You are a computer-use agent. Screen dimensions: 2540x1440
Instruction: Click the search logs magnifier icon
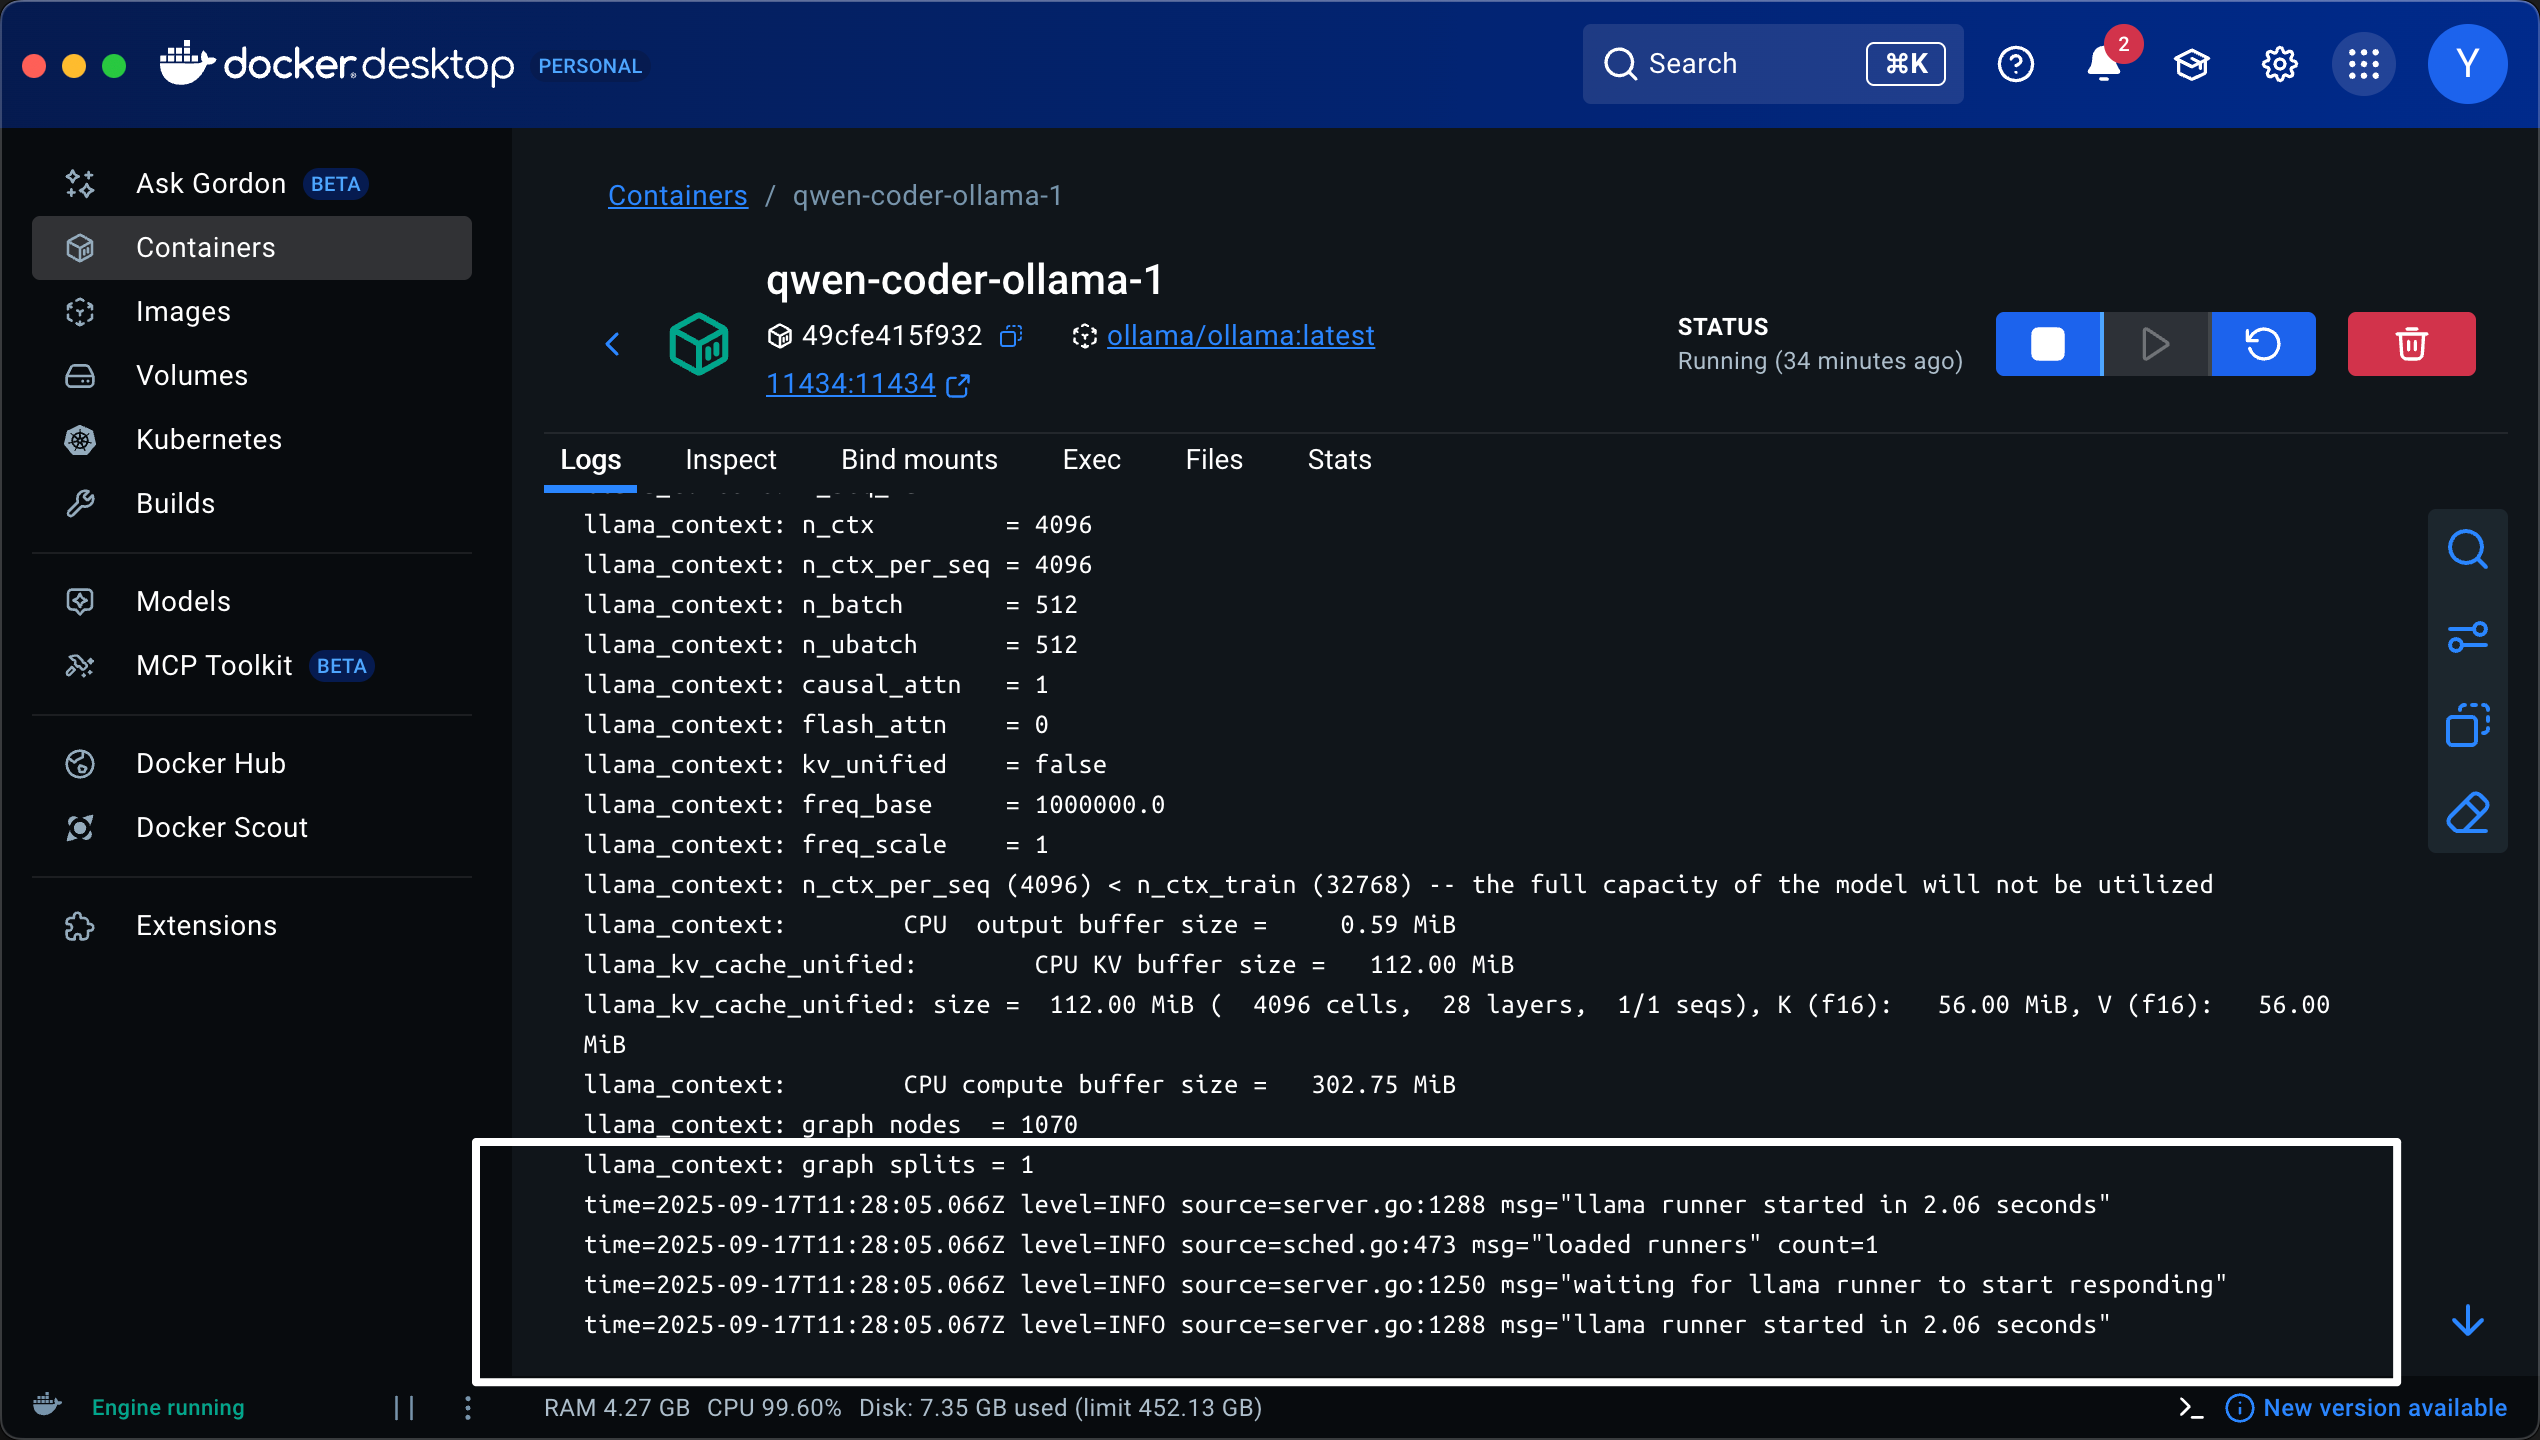(2466, 549)
